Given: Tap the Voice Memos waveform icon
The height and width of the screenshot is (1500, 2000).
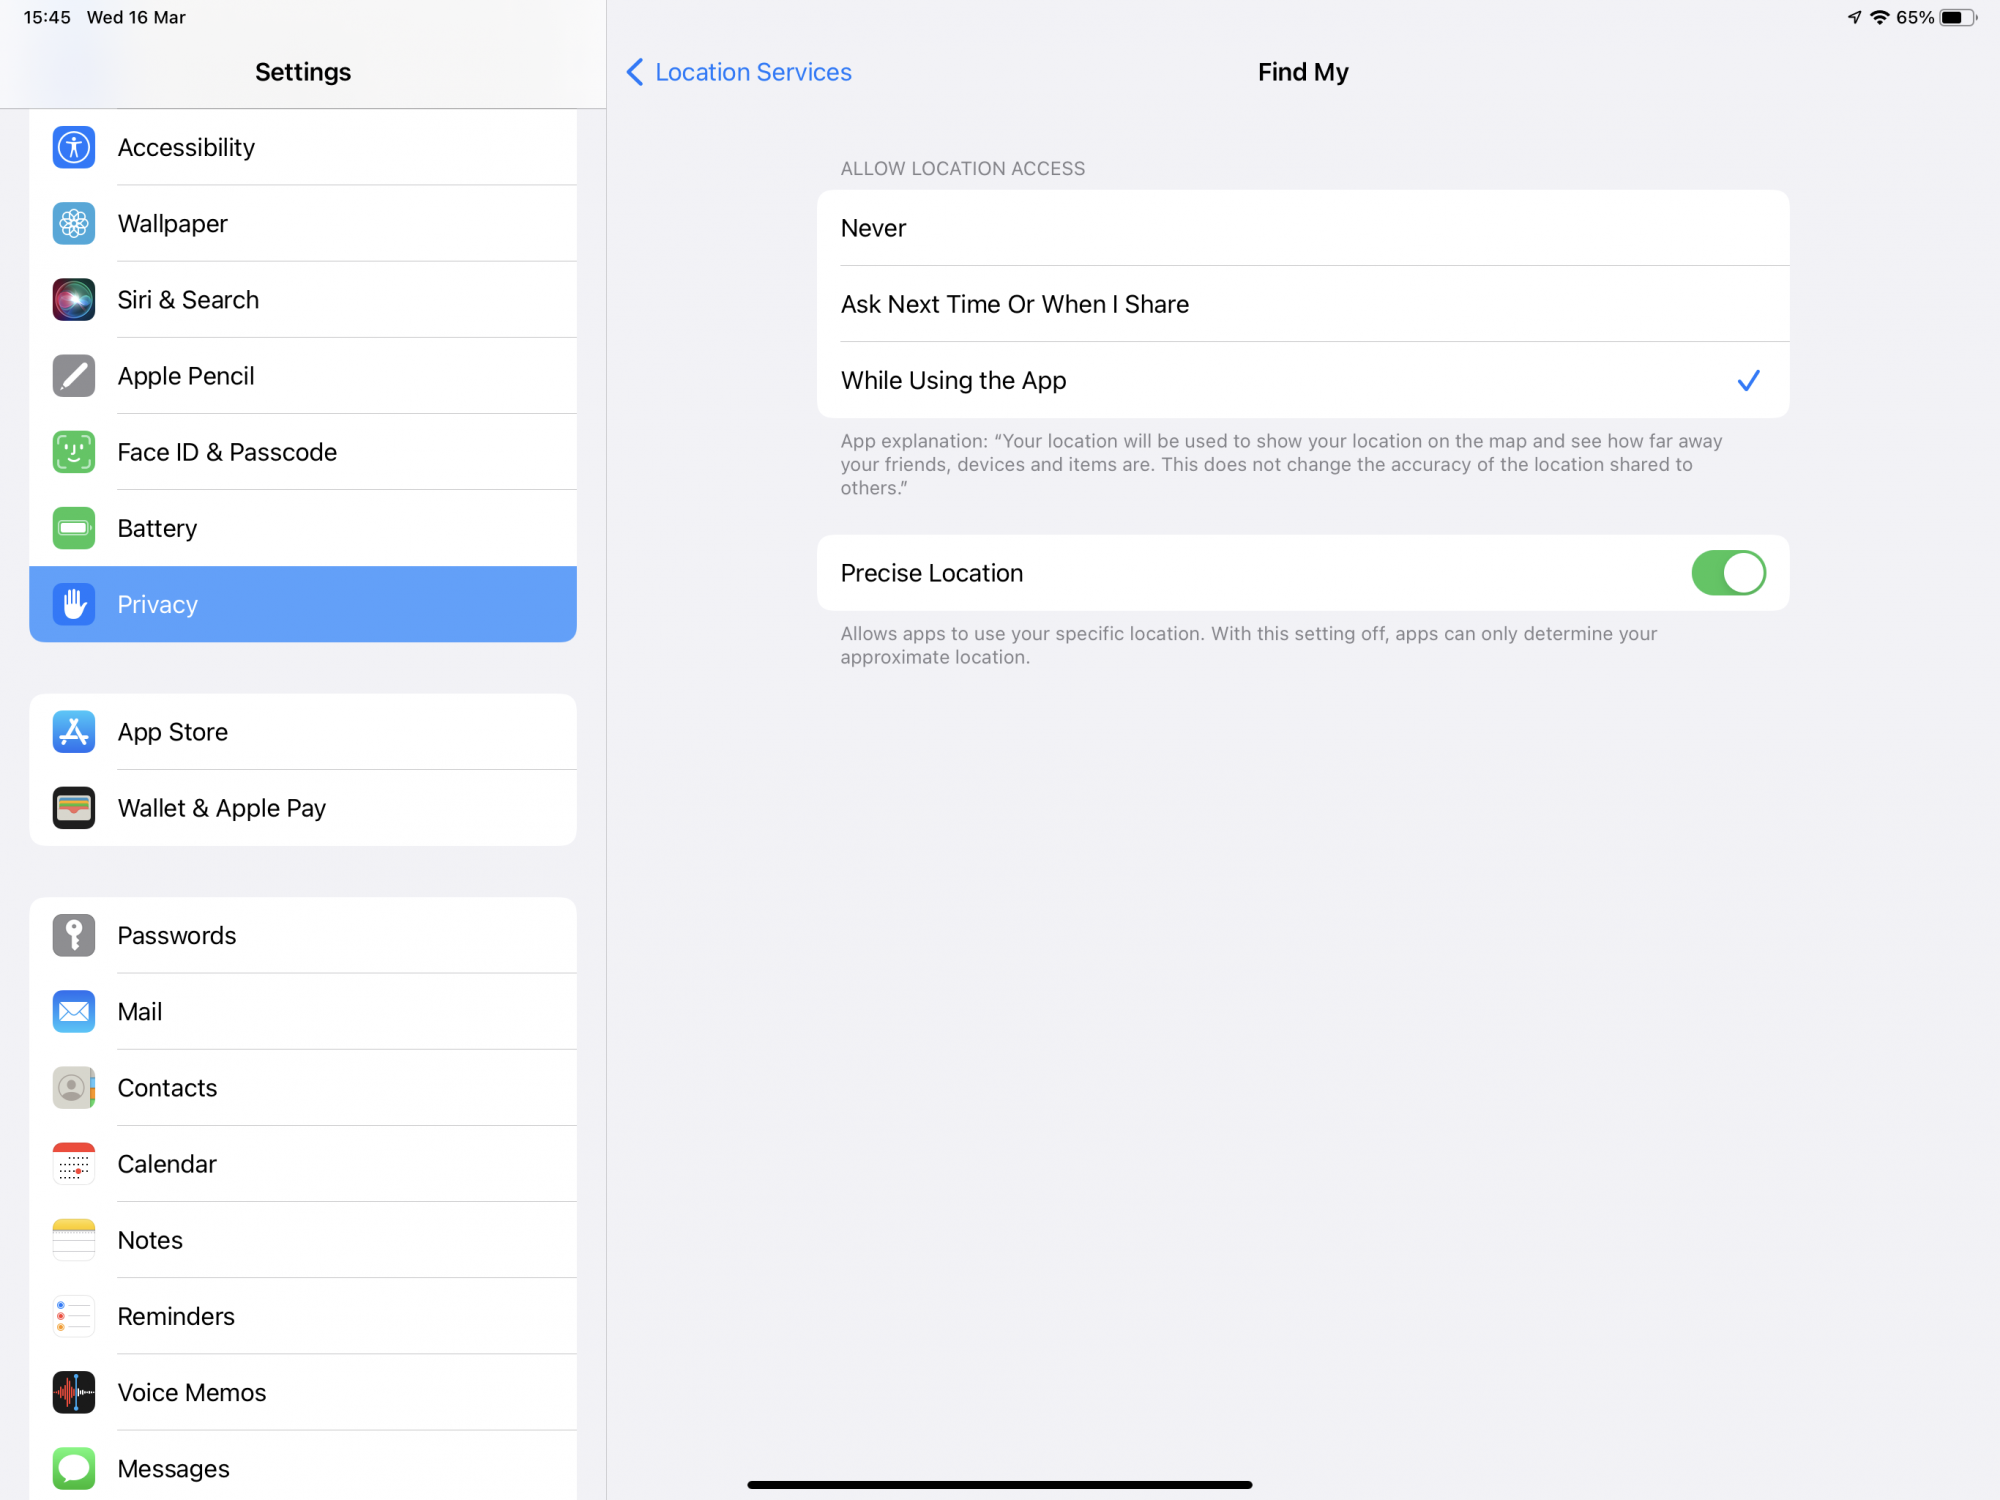Looking at the screenshot, I should (74, 1392).
